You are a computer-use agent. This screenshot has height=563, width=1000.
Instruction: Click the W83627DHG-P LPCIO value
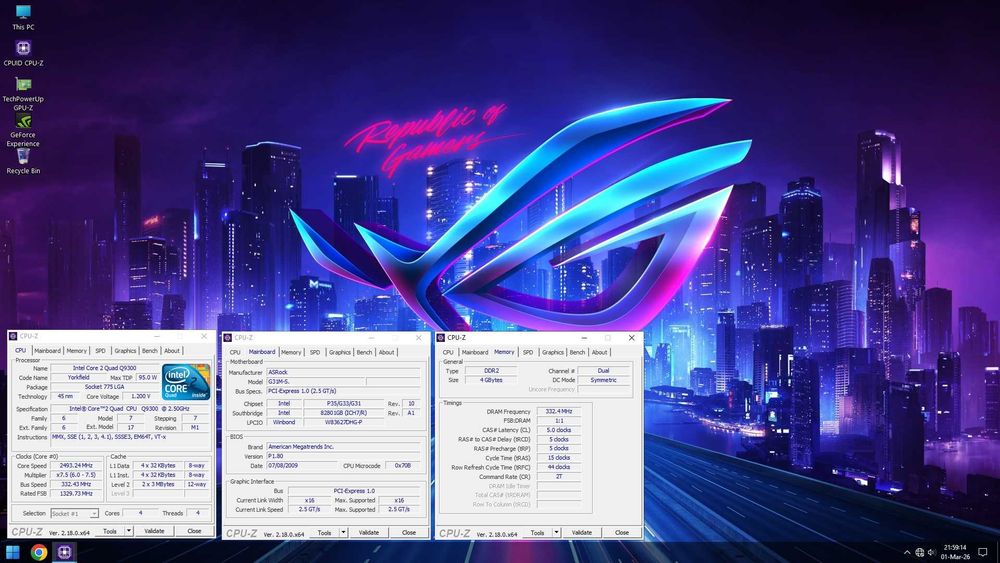(344, 422)
